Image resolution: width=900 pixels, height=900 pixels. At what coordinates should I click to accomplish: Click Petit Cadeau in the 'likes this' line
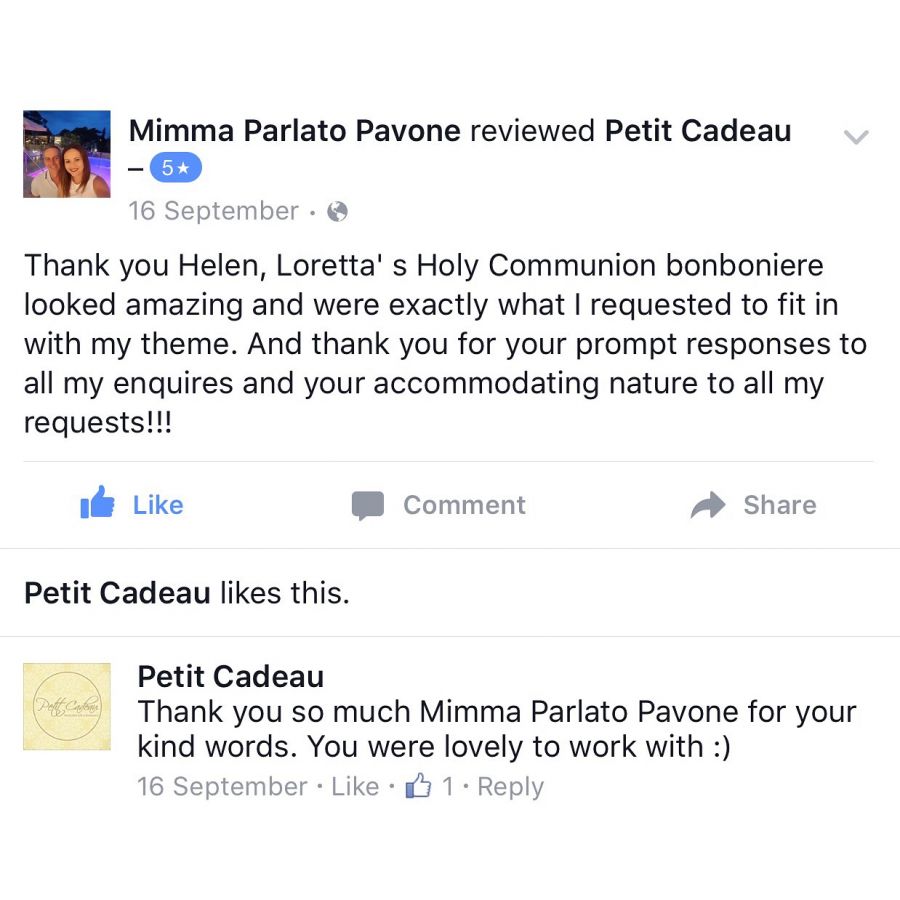tap(117, 593)
